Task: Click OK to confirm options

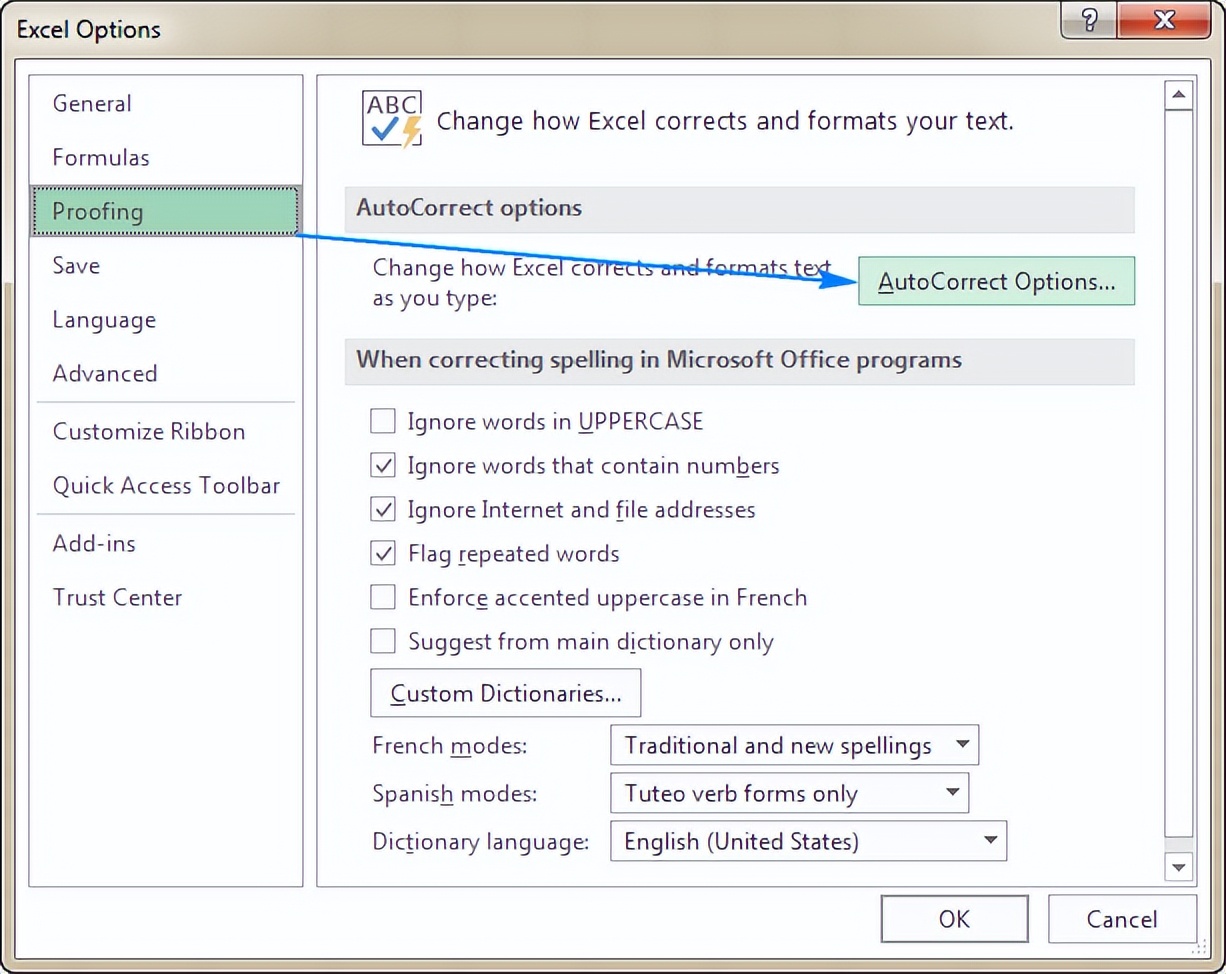Action: [x=954, y=919]
